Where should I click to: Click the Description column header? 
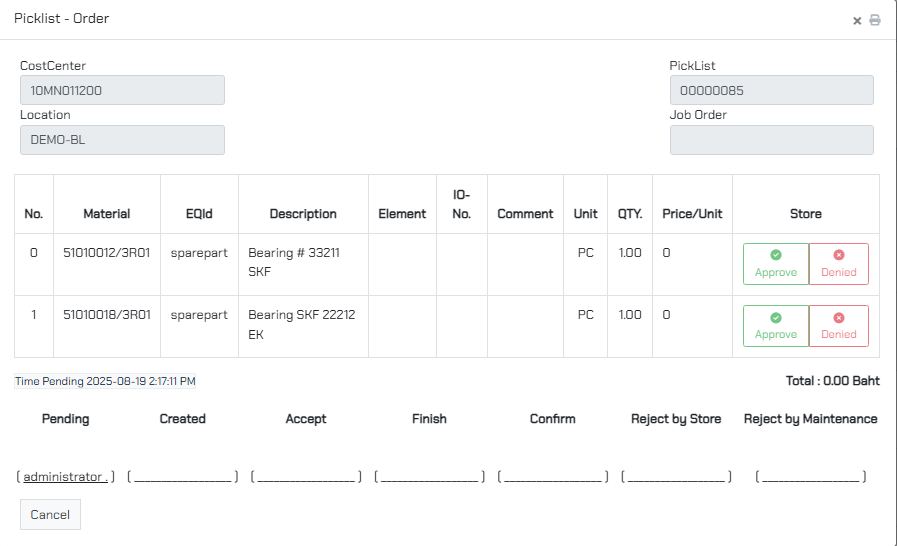303,214
